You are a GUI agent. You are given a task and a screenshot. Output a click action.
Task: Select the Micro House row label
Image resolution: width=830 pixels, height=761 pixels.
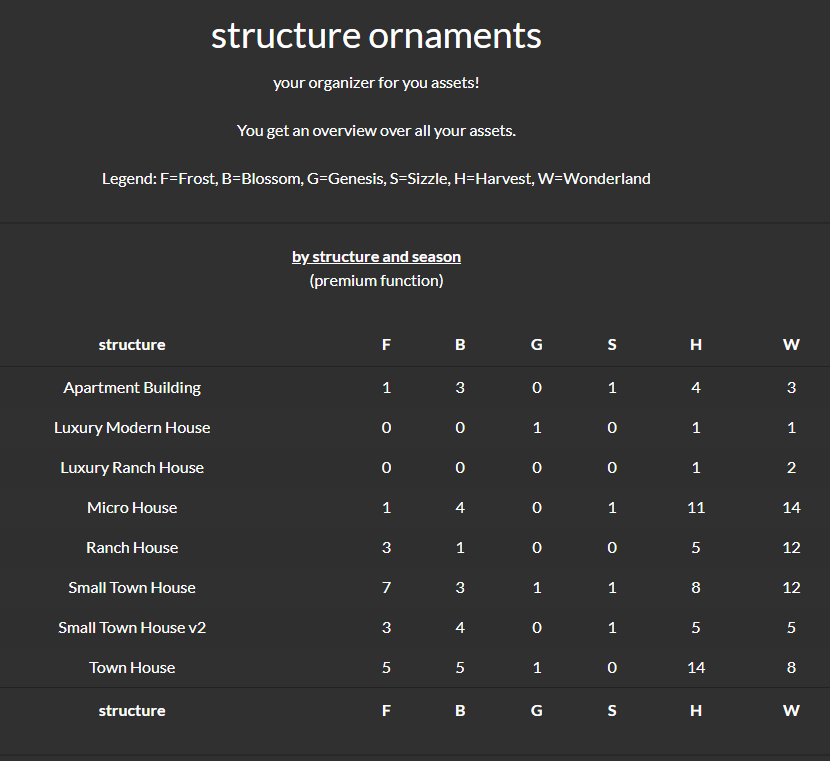(132, 508)
